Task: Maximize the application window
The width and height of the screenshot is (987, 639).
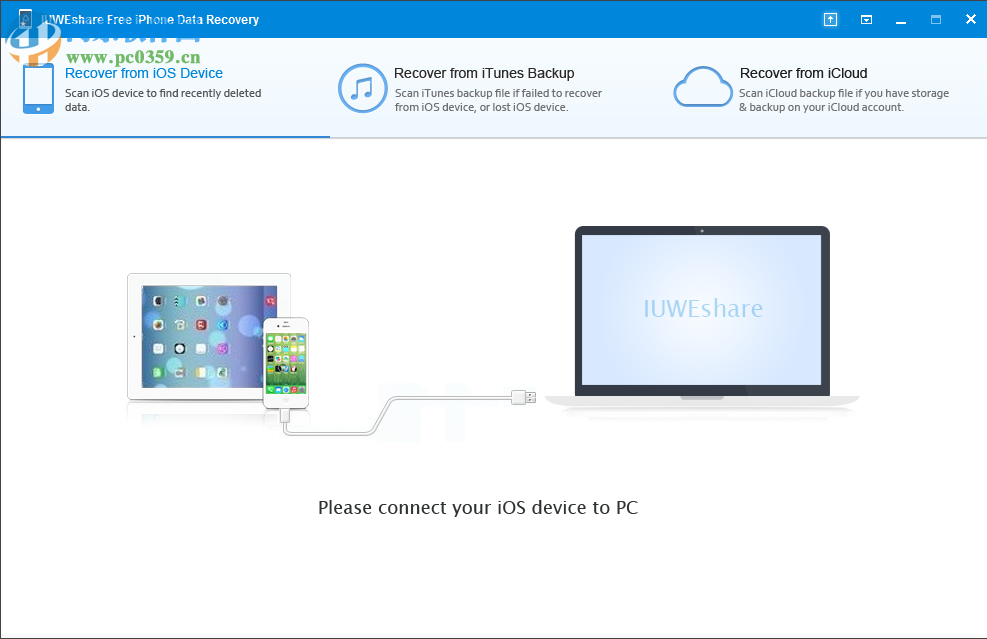Action: tap(936, 19)
